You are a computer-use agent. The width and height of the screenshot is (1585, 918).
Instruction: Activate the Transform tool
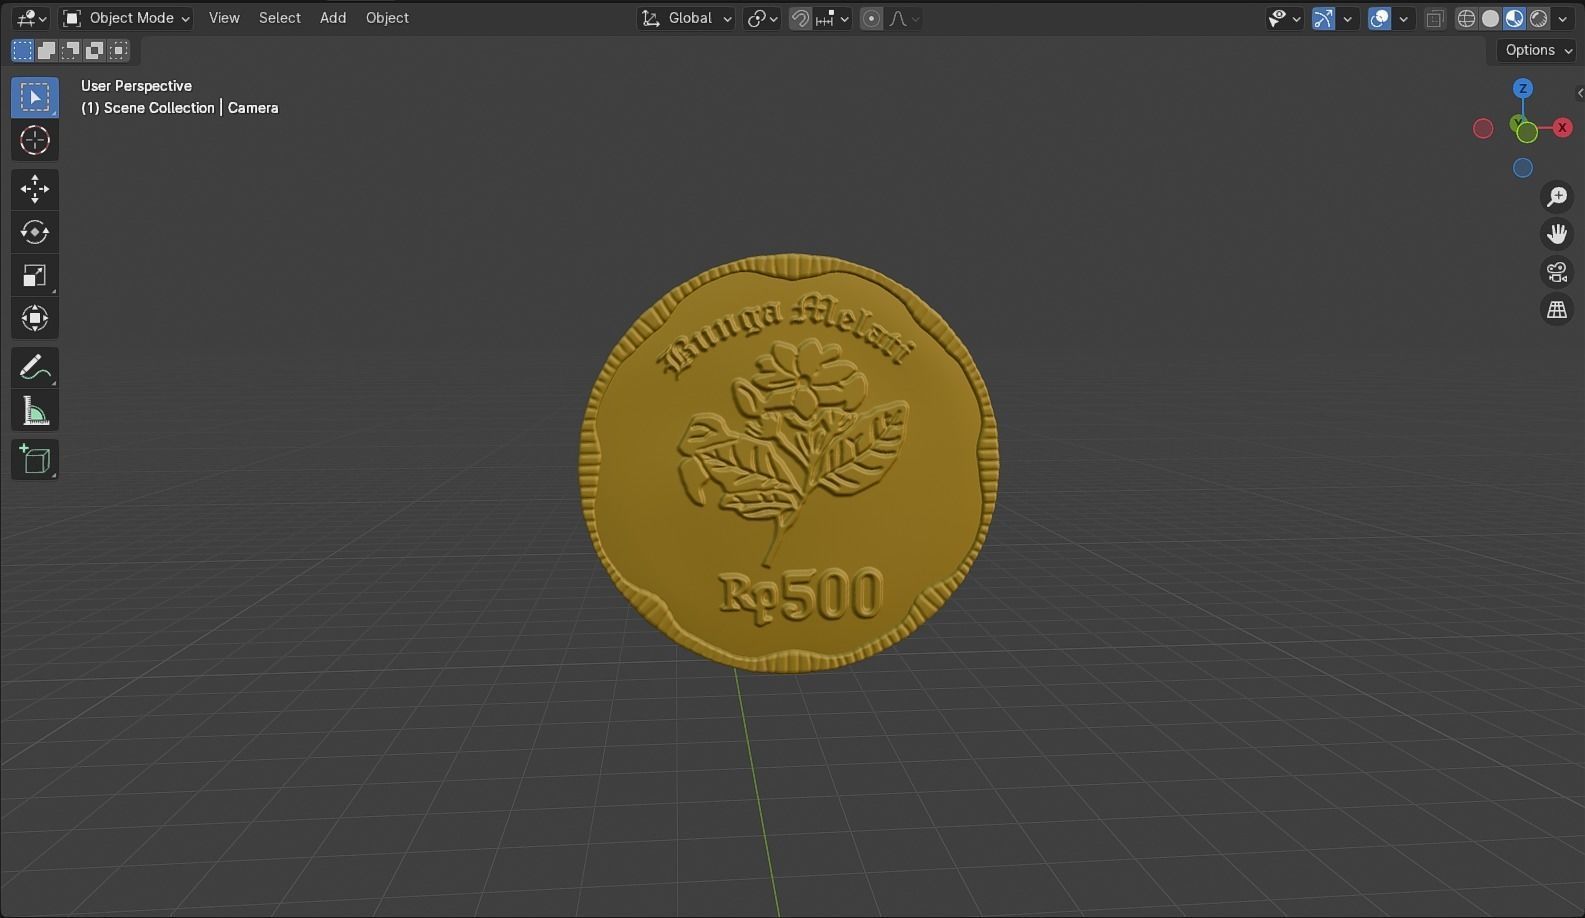(x=35, y=318)
